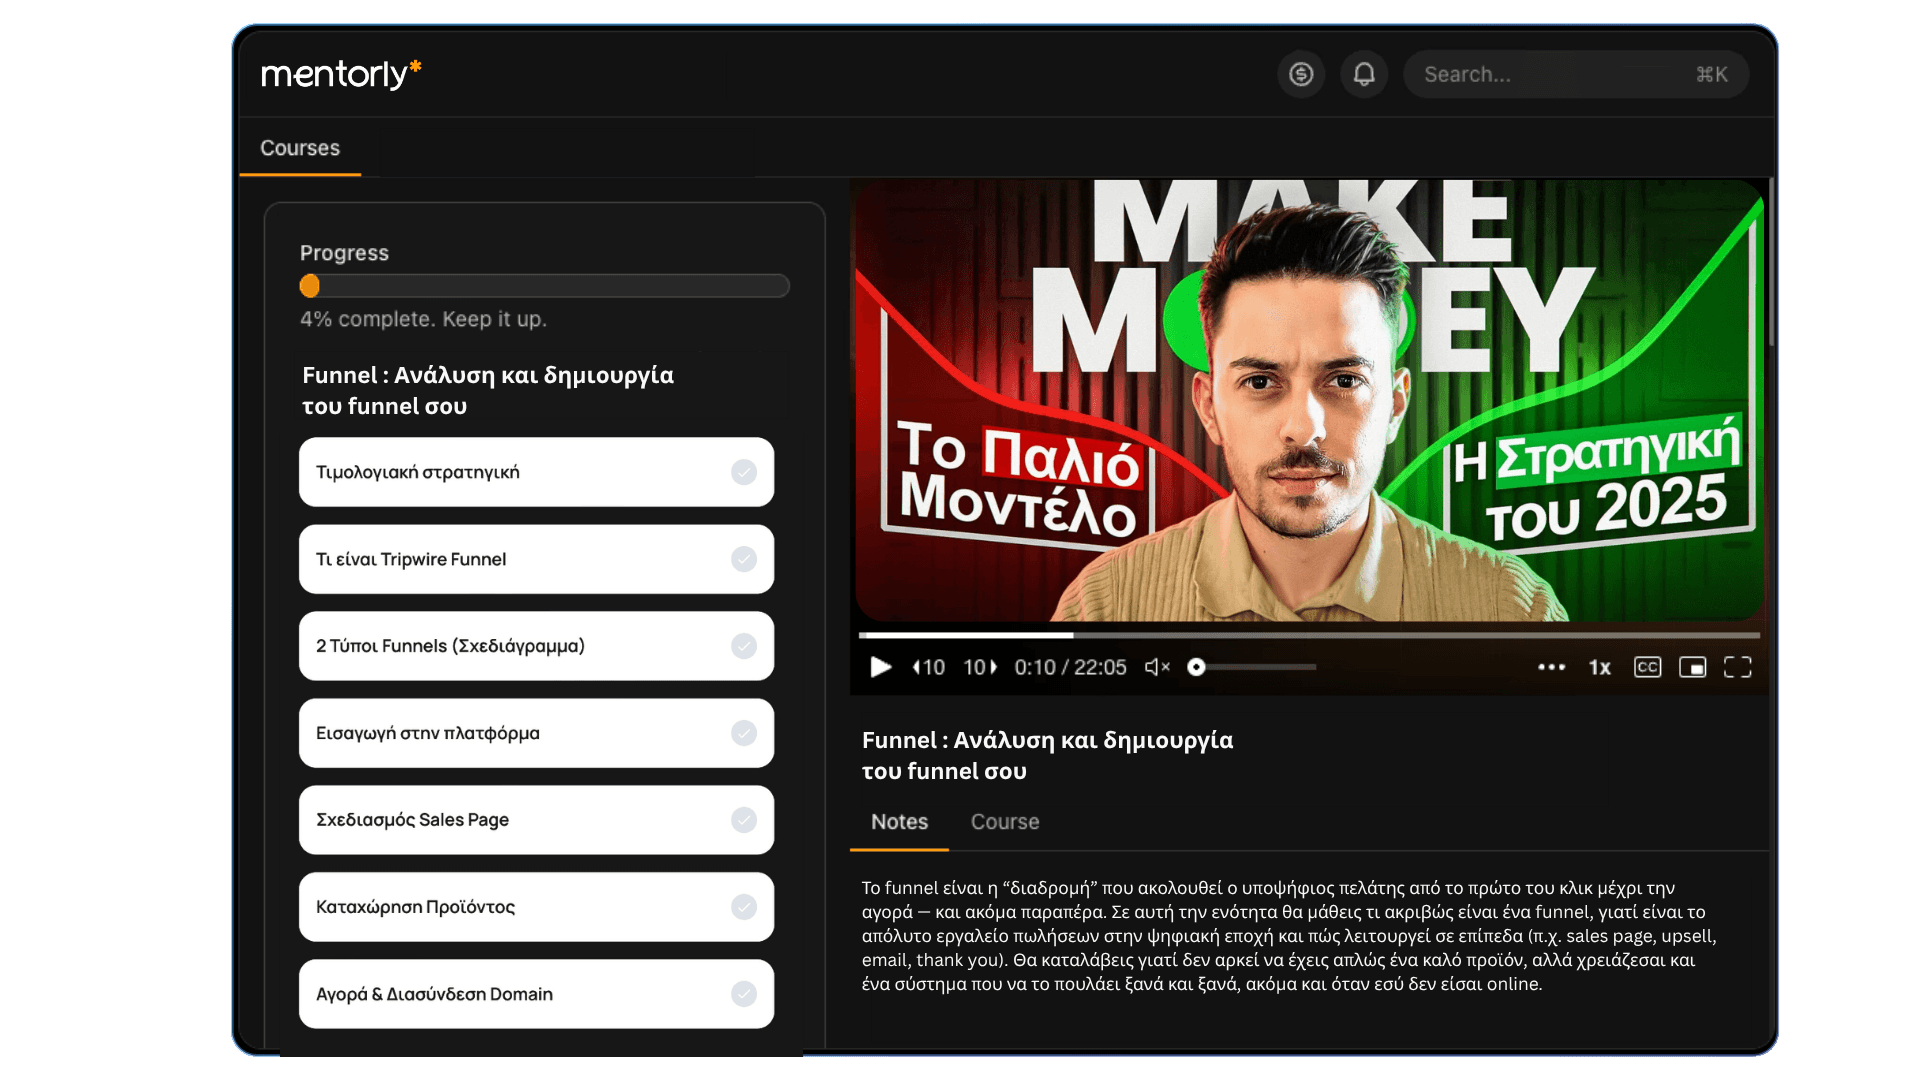
Task: Toggle checkmark on Σχεδιασμός Sales Page
Action: click(x=743, y=820)
